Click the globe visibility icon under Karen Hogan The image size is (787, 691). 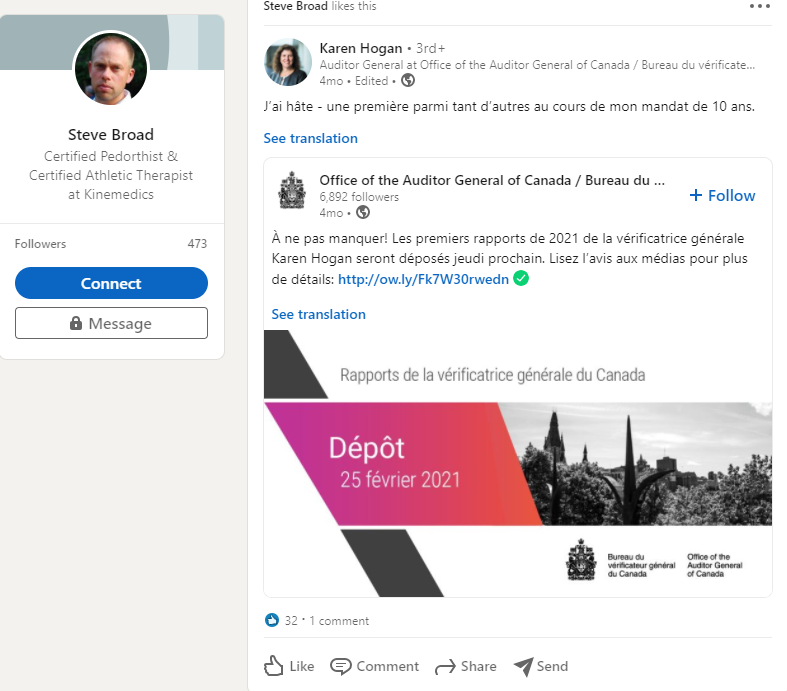pyautogui.click(x=408, y=80)
